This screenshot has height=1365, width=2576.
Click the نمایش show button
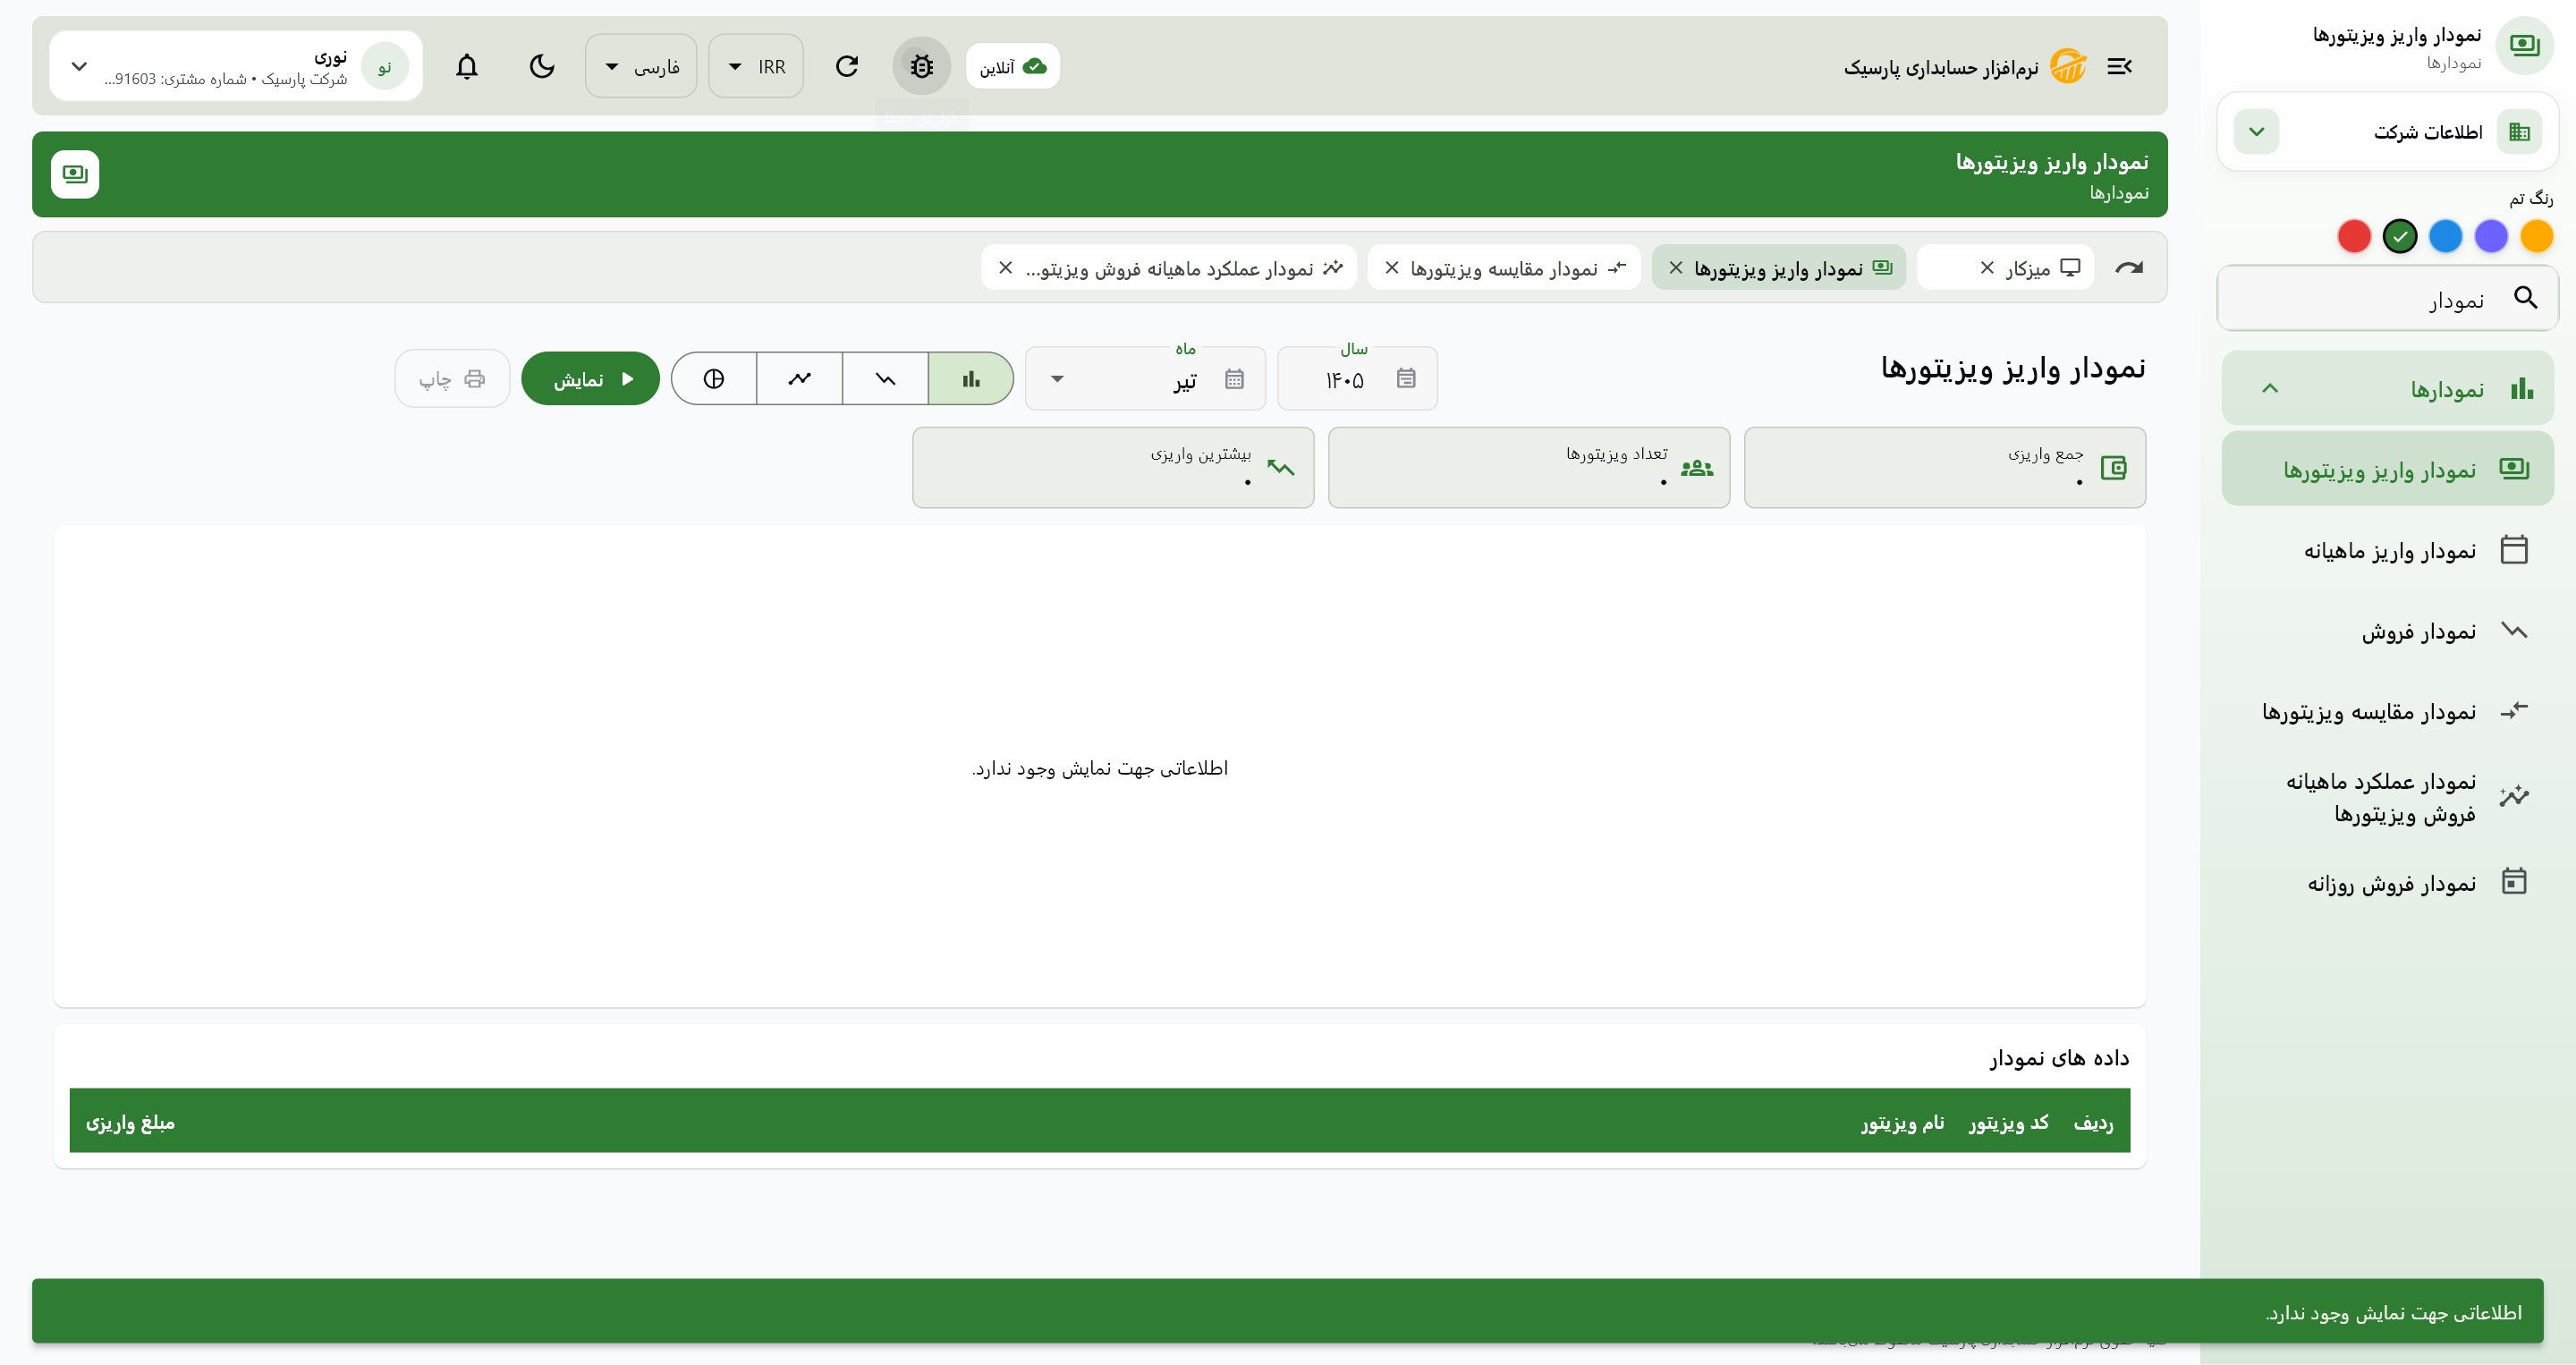point(590,378)
